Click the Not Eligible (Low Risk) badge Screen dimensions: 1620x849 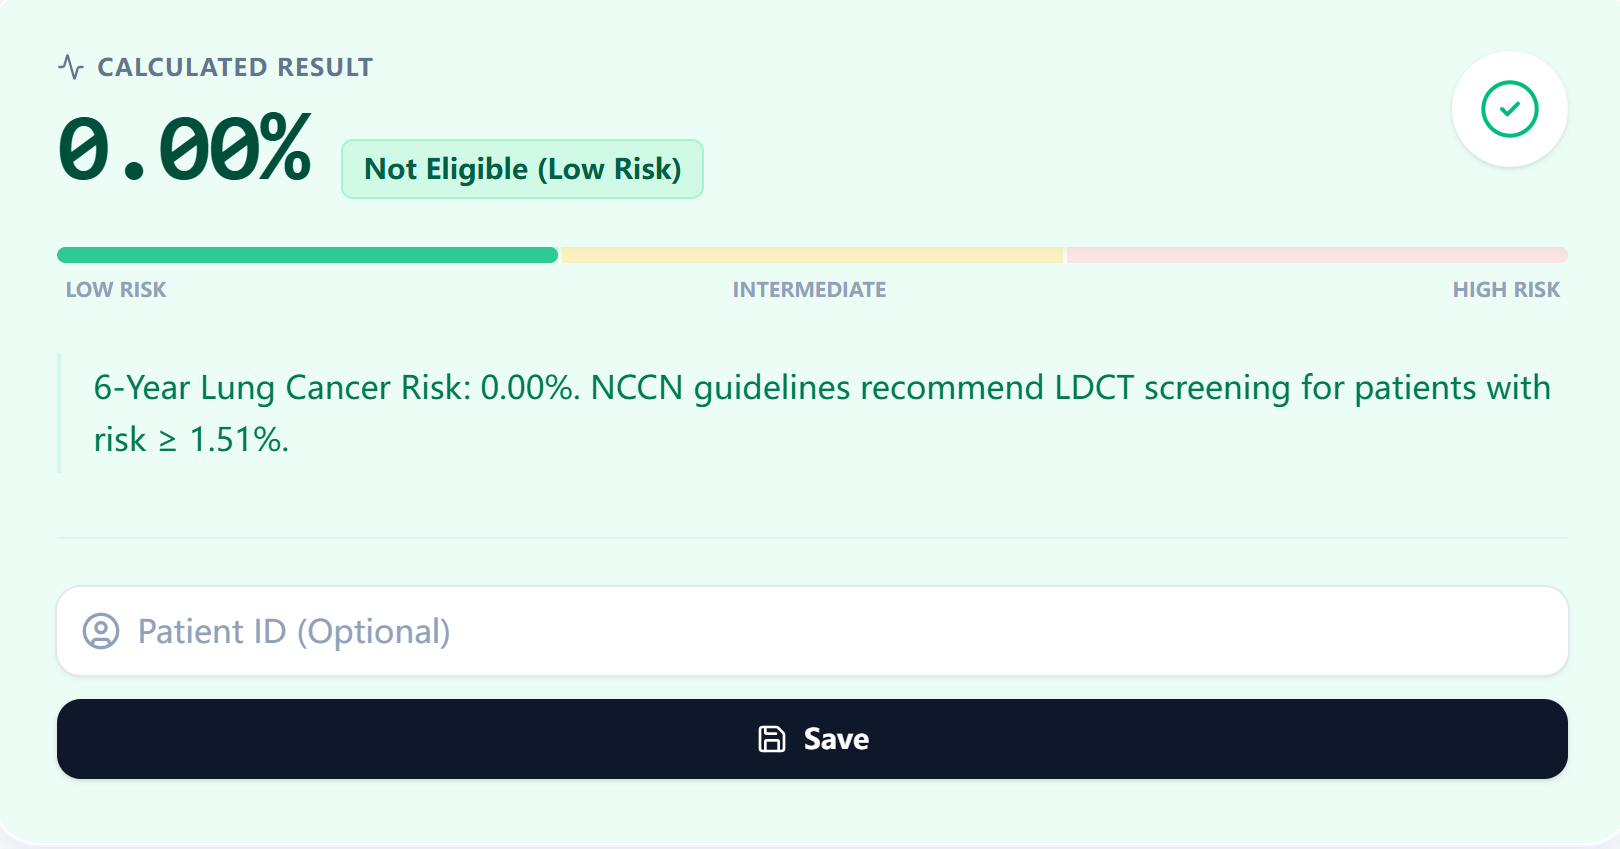click(522, 169)
